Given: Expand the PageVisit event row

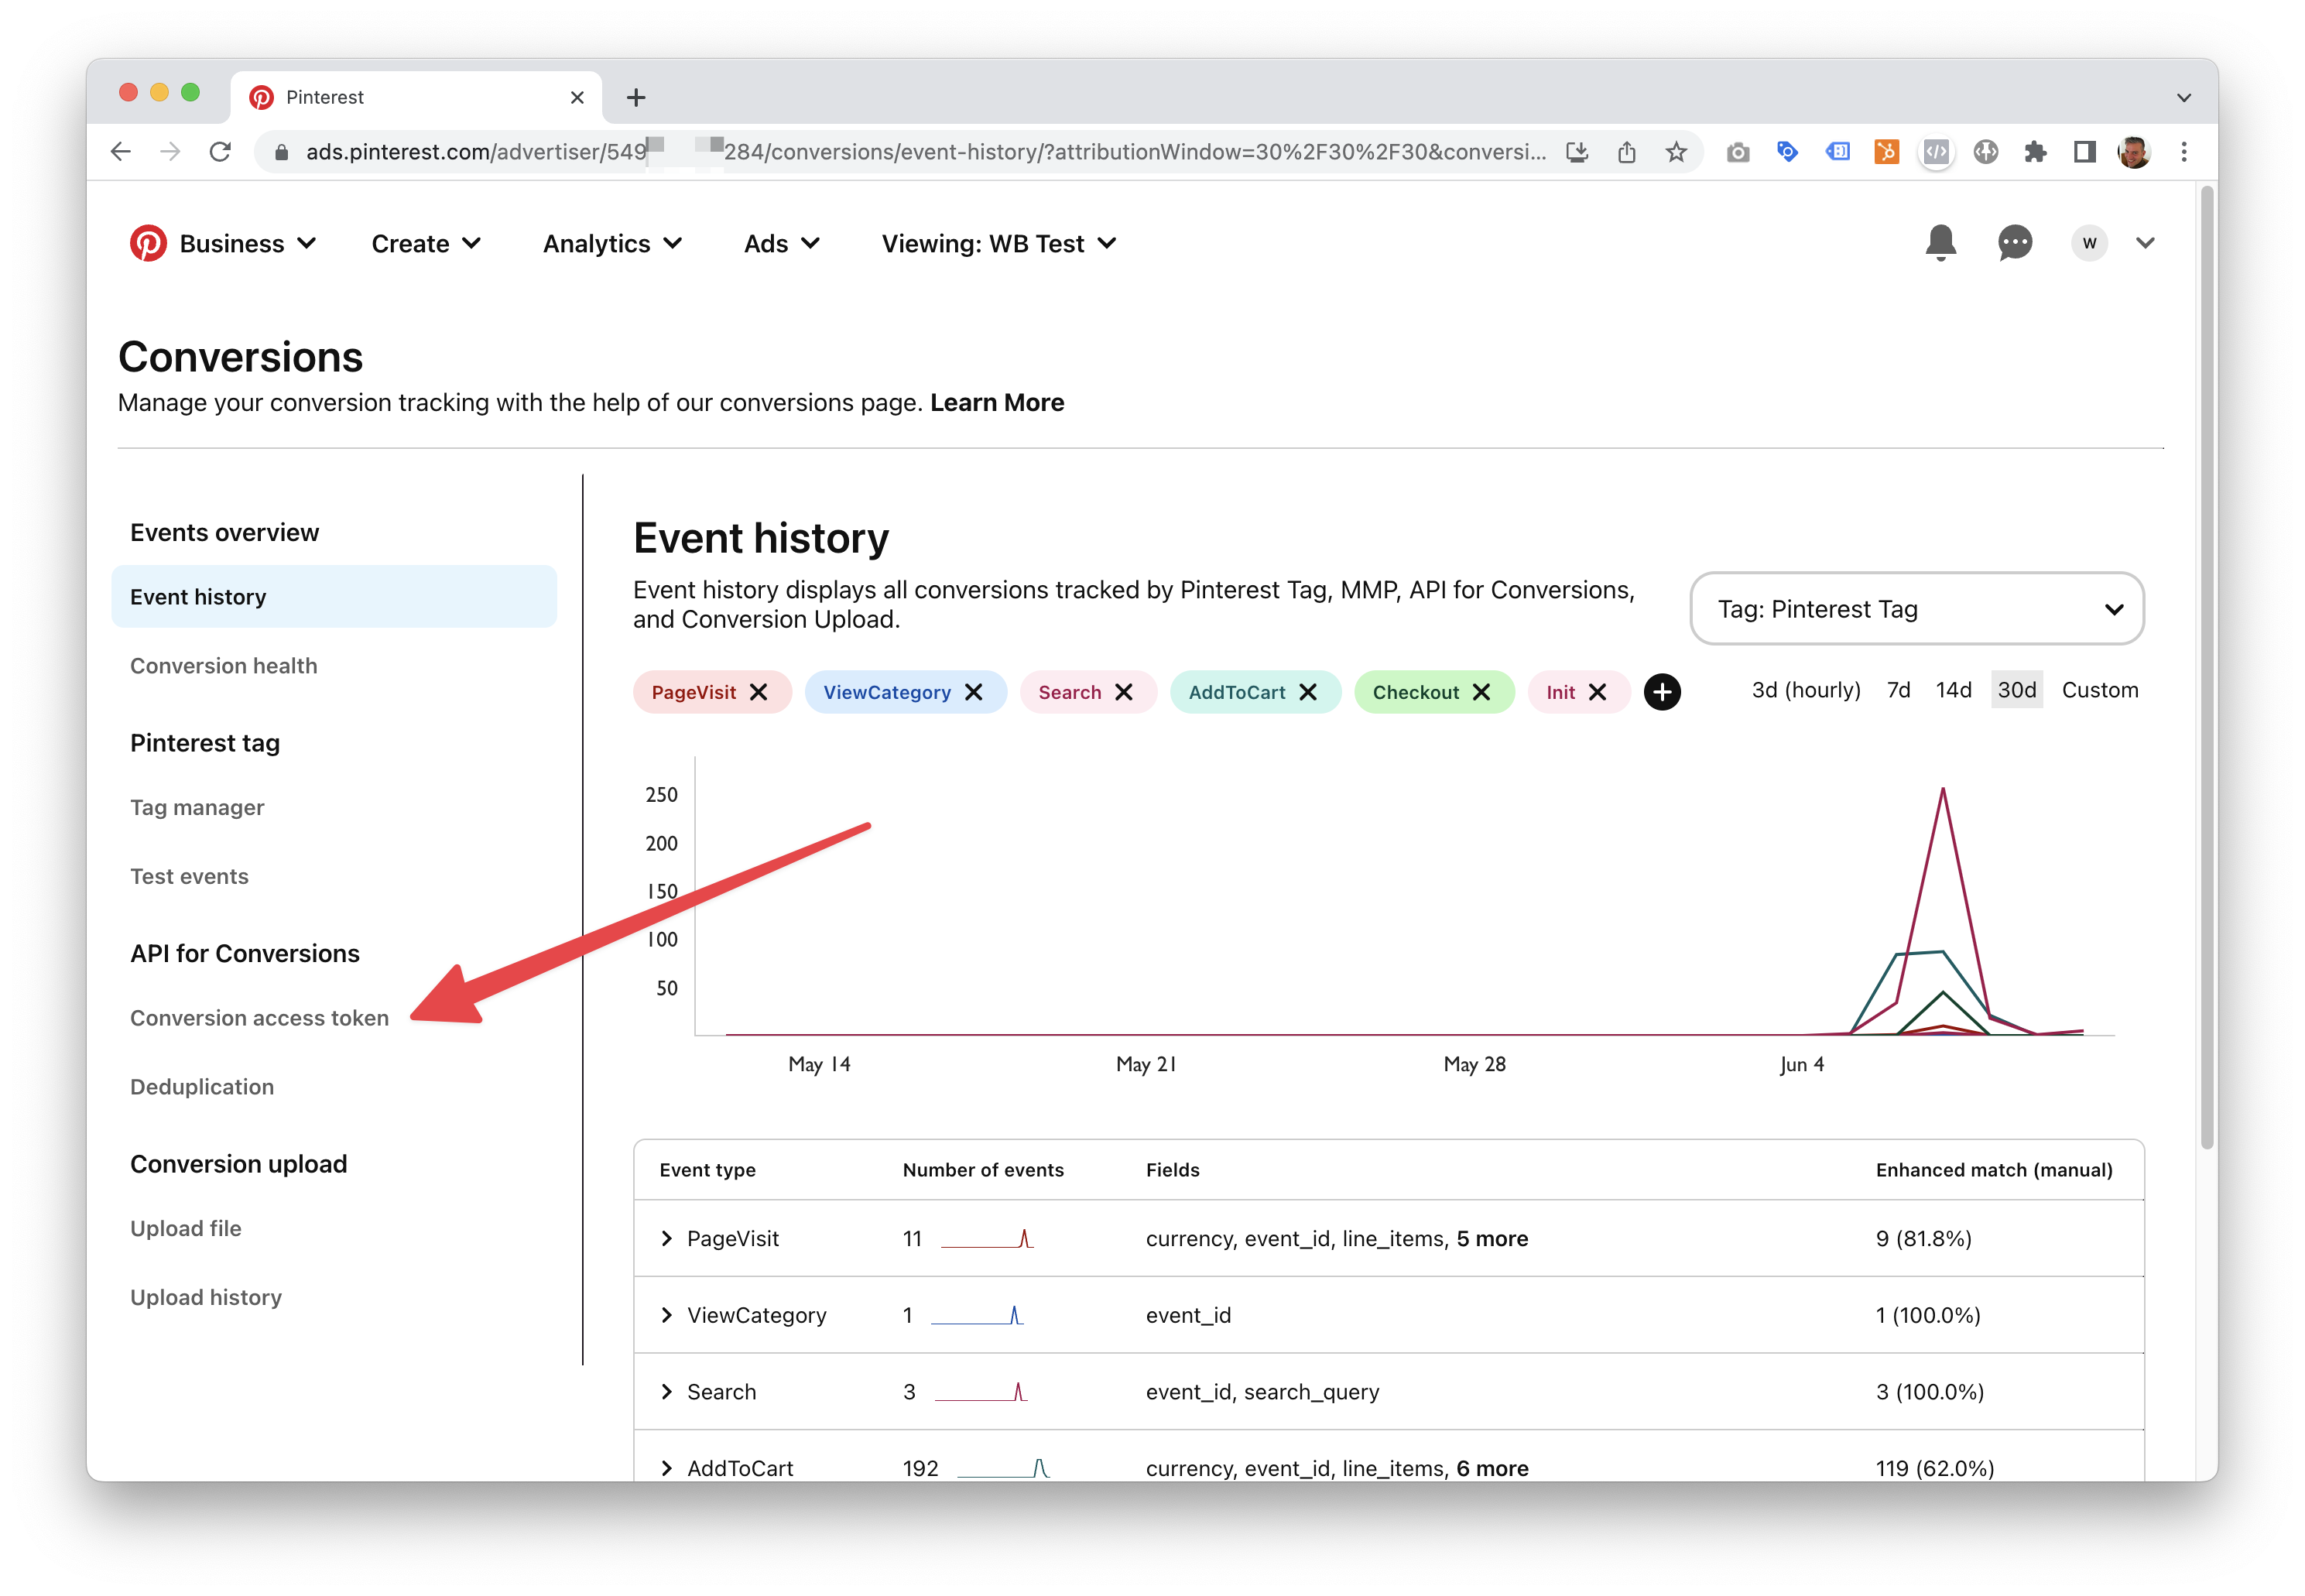Looking at the screenshot, I should (x=667, y=1238).
